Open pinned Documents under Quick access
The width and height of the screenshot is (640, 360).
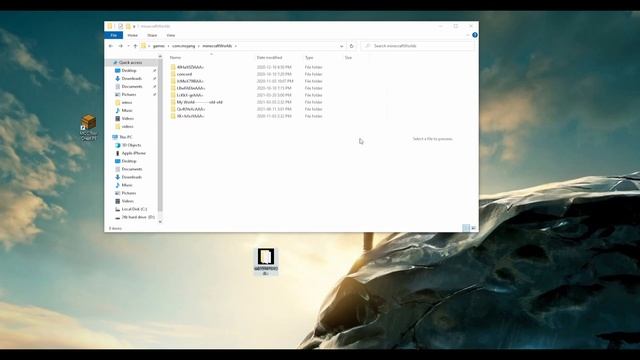(x=132, y=87)
